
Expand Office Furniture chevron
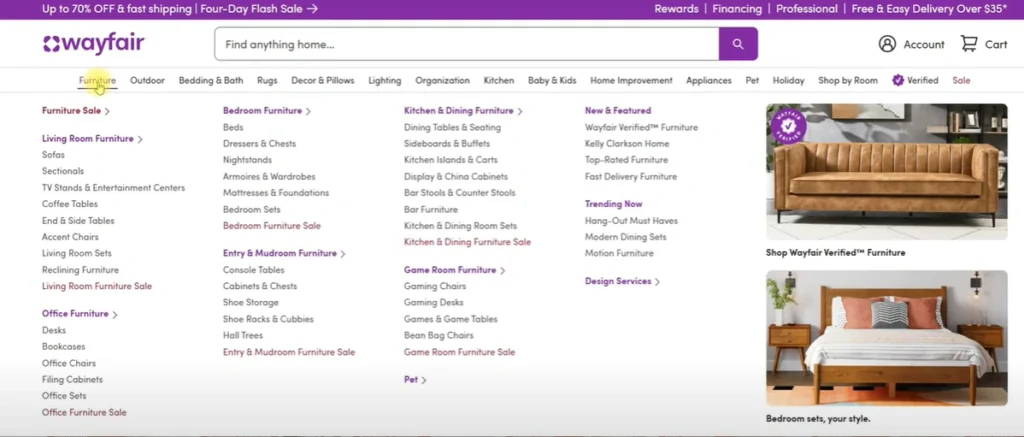pyautogui.click(x=115, y=314)
